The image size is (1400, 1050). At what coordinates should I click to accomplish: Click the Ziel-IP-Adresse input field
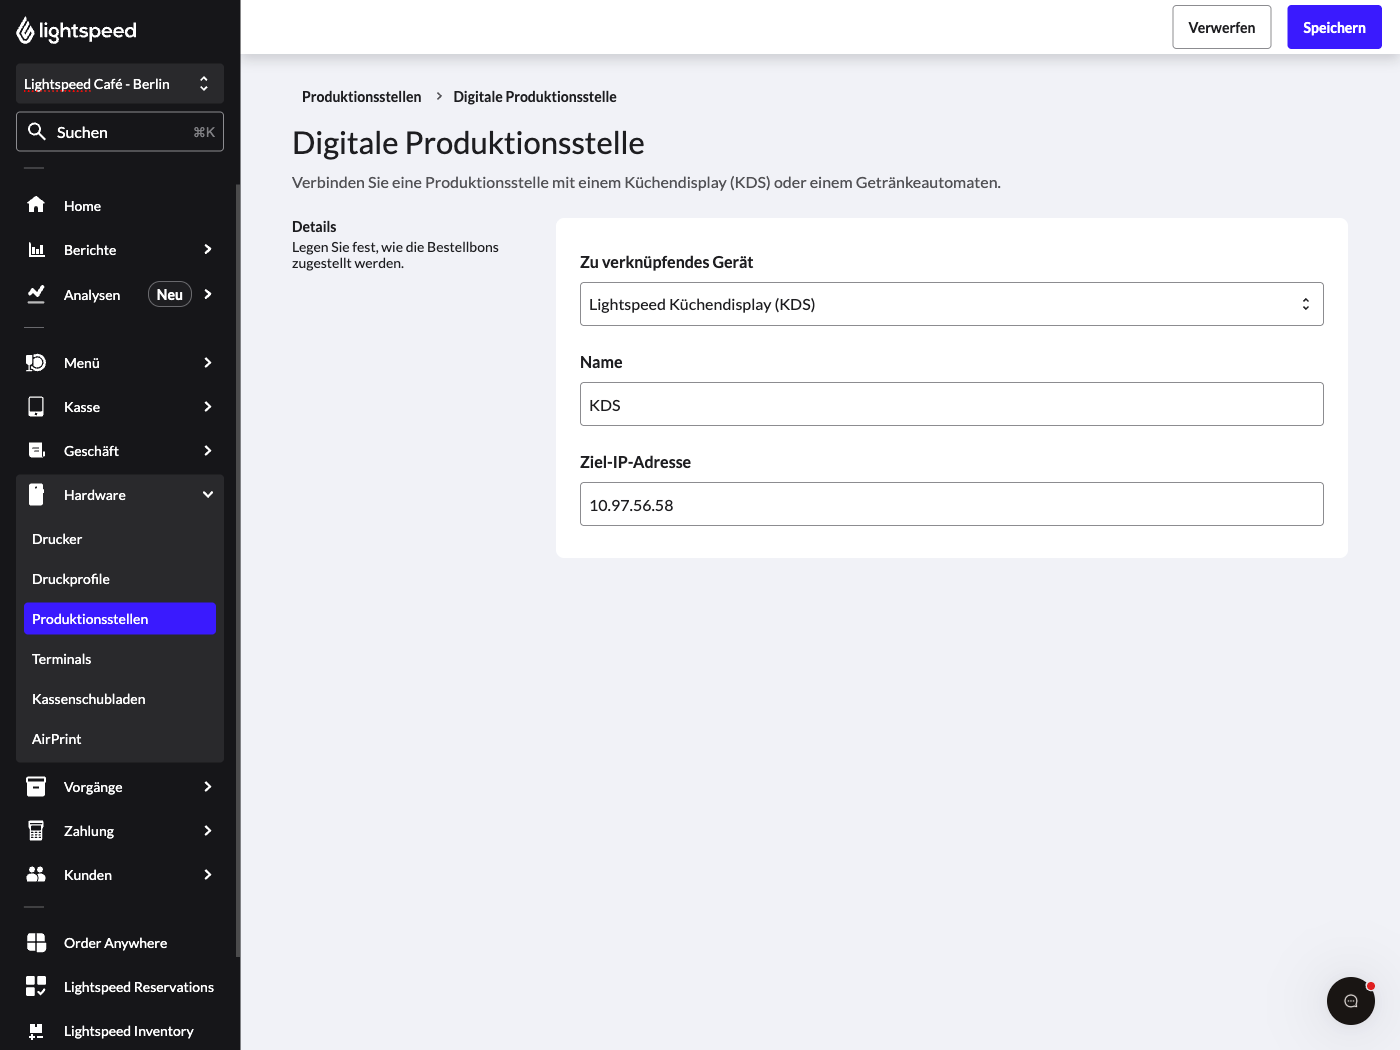tap(952, 504)
